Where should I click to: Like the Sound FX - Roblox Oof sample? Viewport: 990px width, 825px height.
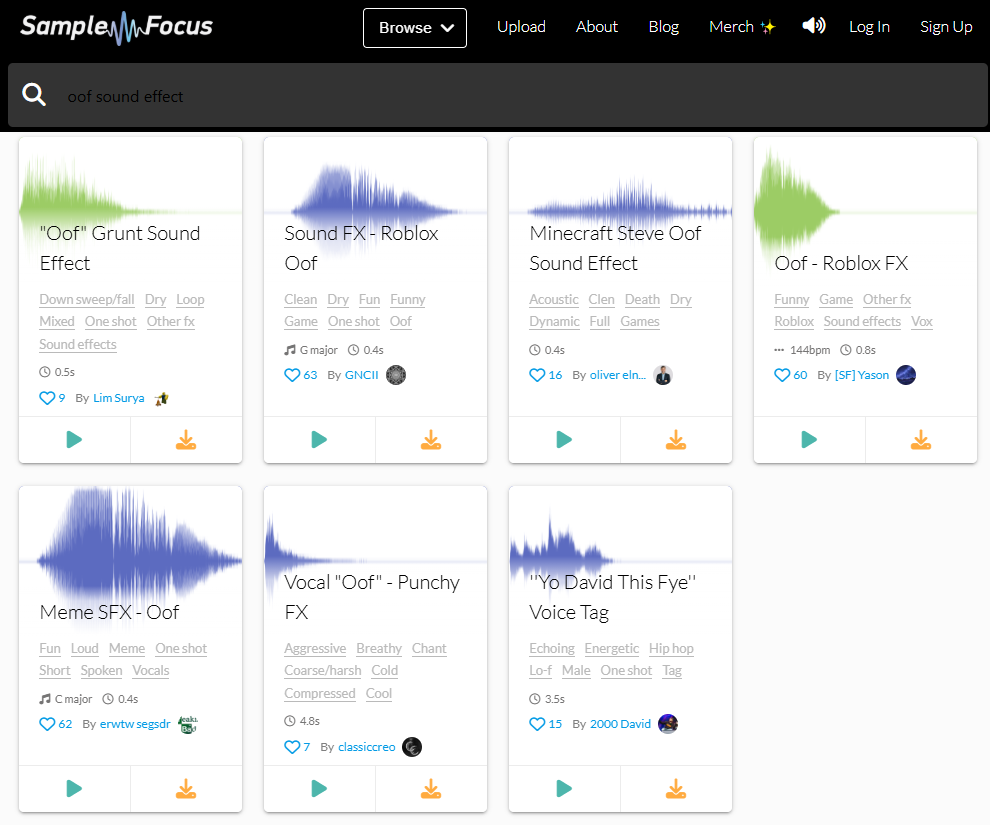(293, 375)
